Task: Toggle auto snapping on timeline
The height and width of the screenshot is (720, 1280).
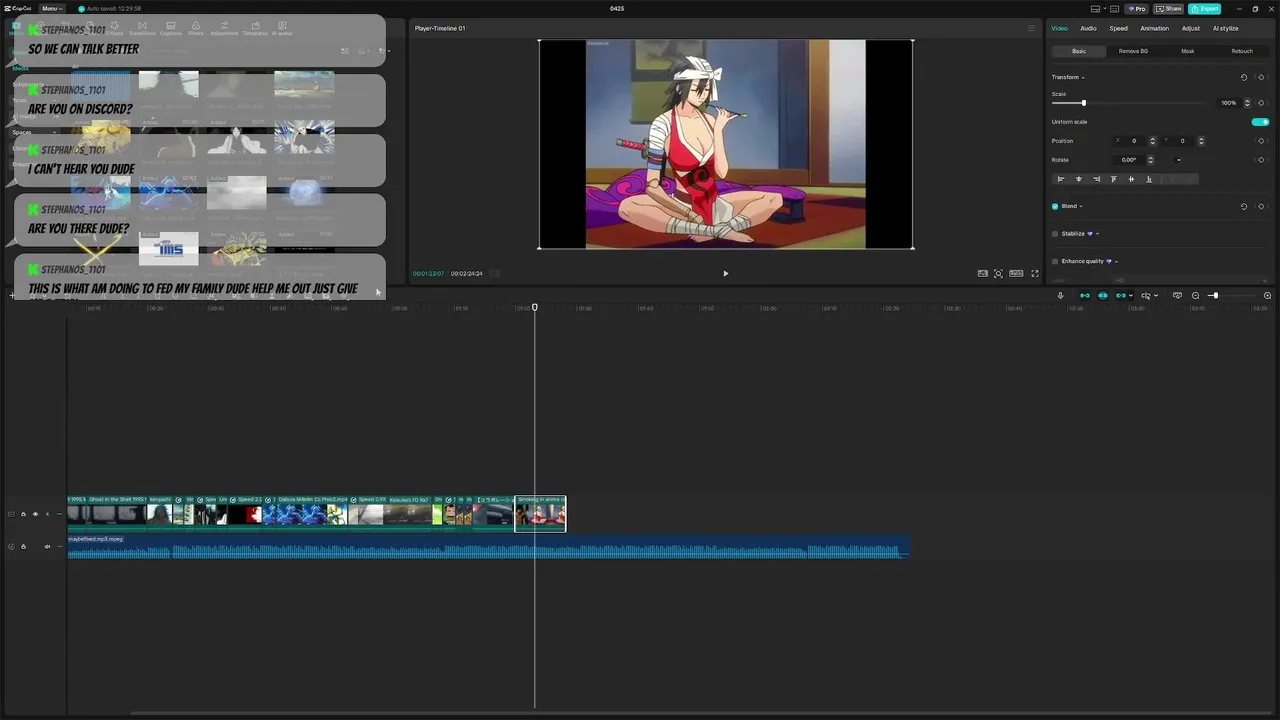Action: (1103, 295)
